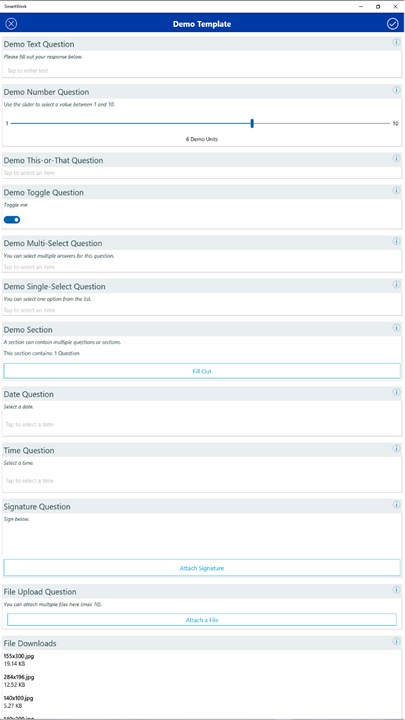The height and width of the screenshot is (720, 405).
Task: Click the Attach Signature button
Action: (x=202, y=568)
